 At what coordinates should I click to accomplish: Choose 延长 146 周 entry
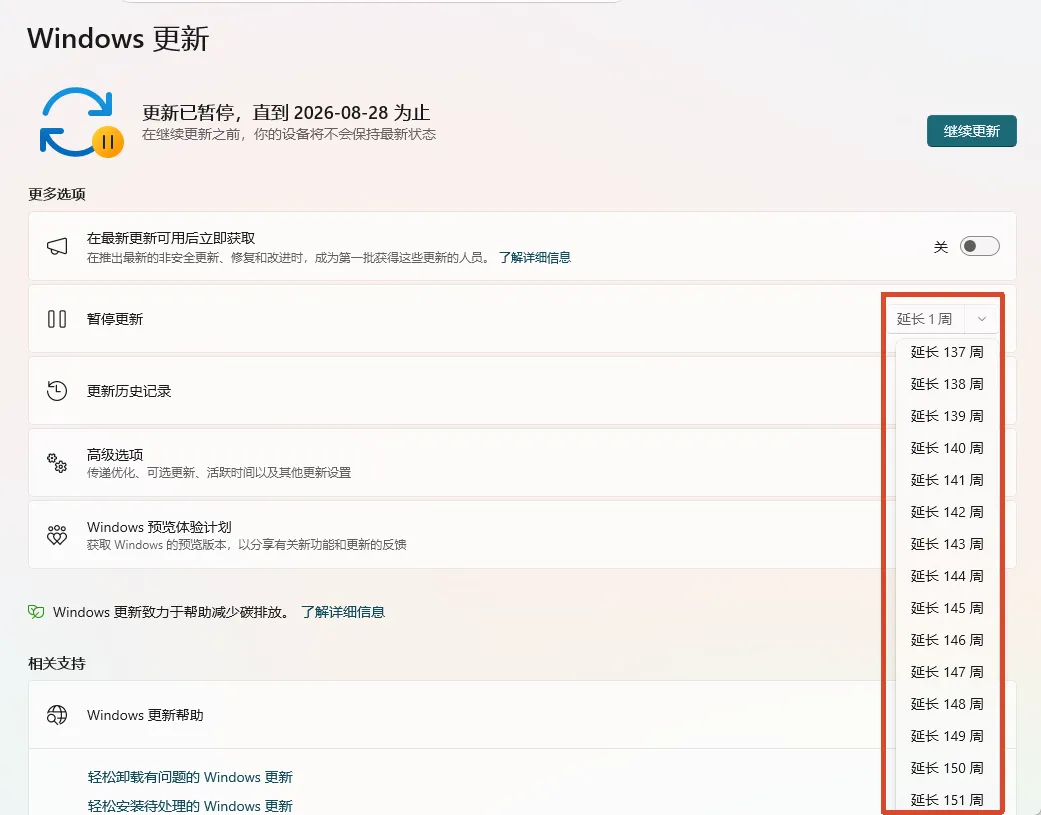coord(947,640)
